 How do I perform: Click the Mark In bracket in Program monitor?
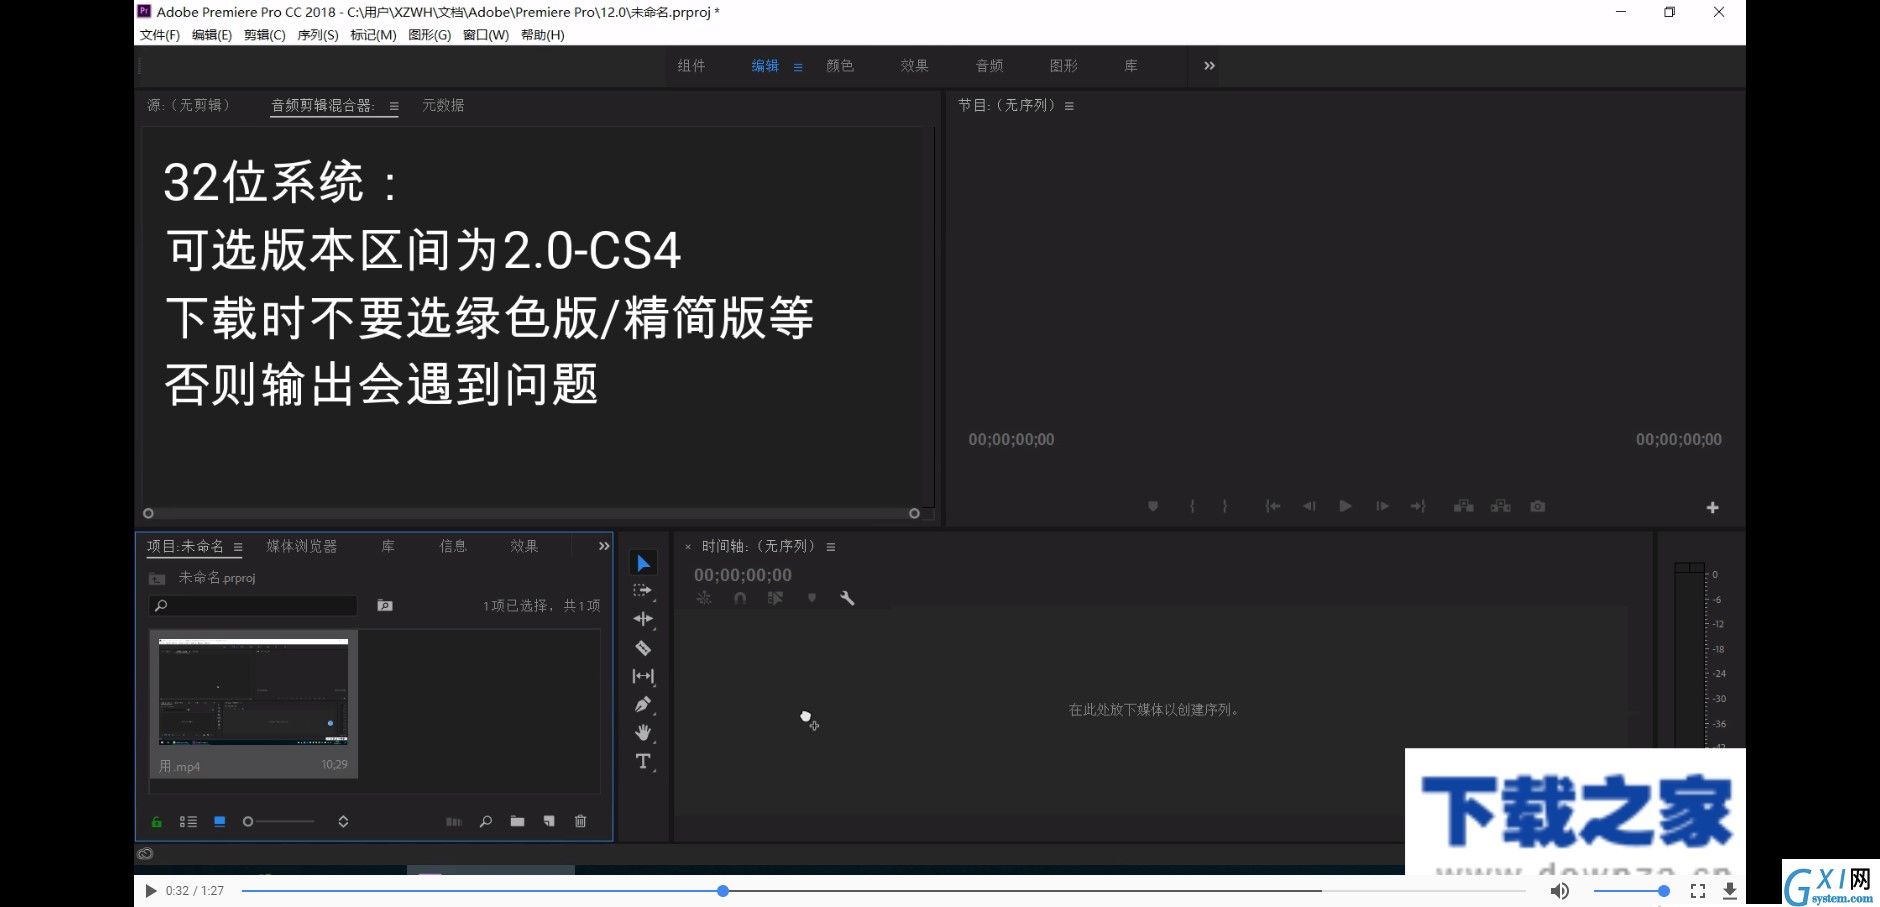pos(1192,507)
